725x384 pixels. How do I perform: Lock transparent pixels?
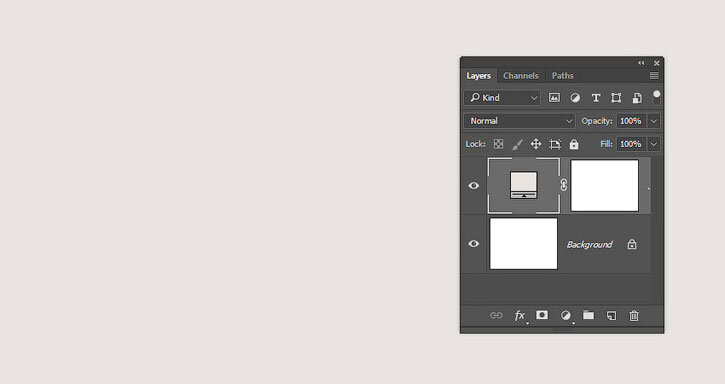pyautogui.click(x=498, y=144)
